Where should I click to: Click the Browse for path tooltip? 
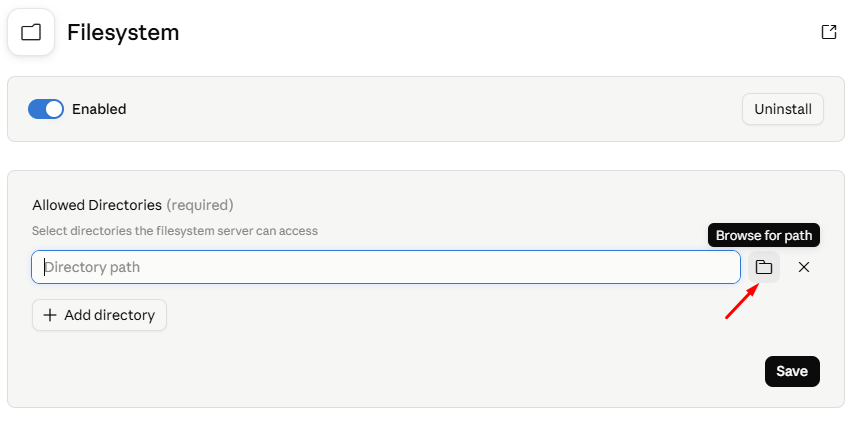(x=764, y=235)
